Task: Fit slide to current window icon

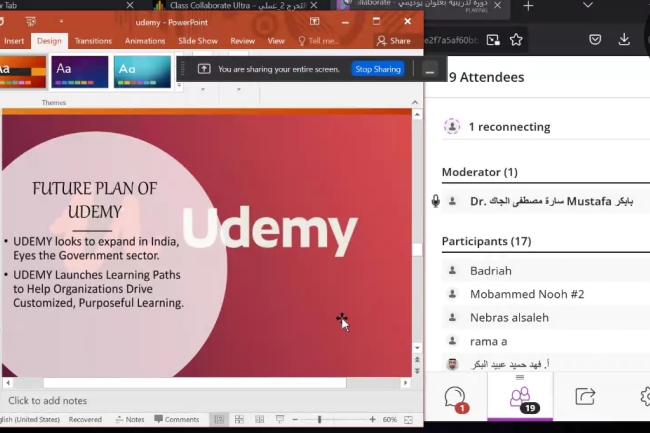Action: tap(408, 420)
